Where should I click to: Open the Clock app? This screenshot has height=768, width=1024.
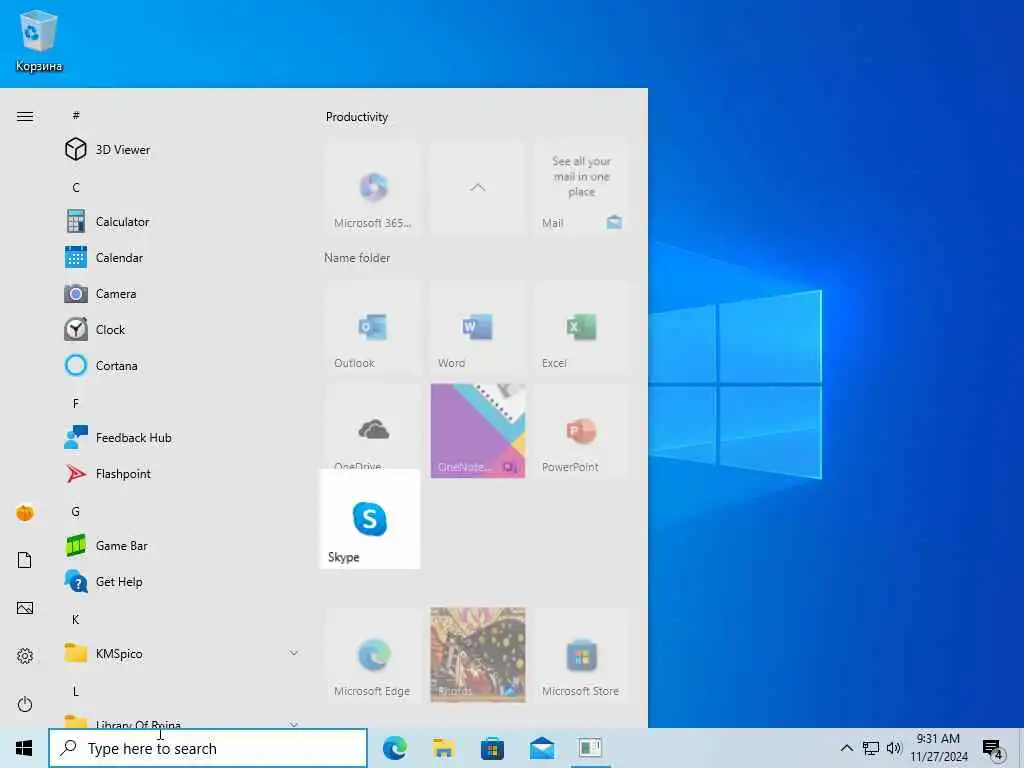pos(180,329)
